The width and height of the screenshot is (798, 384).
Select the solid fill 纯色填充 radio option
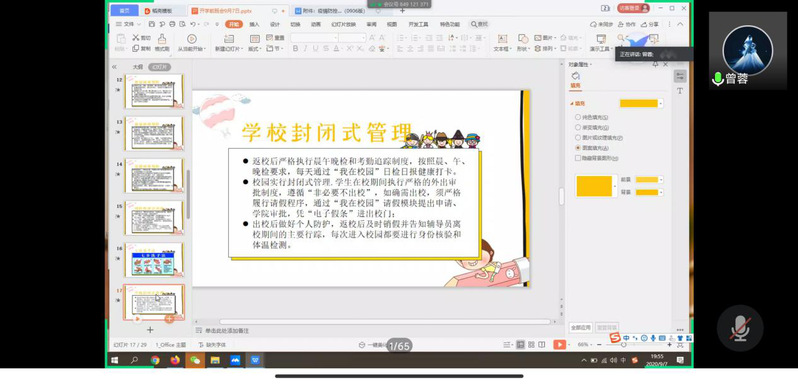(578, 117)
